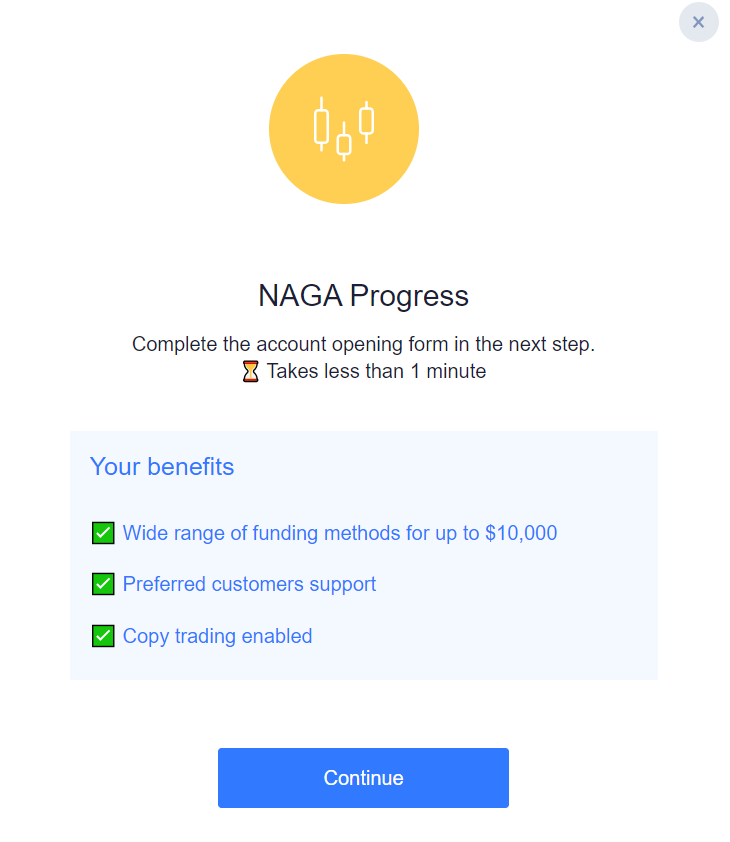The image size is (730, 842).
Task: Click the word Progress in the heading
Action: tap(409, 296)
